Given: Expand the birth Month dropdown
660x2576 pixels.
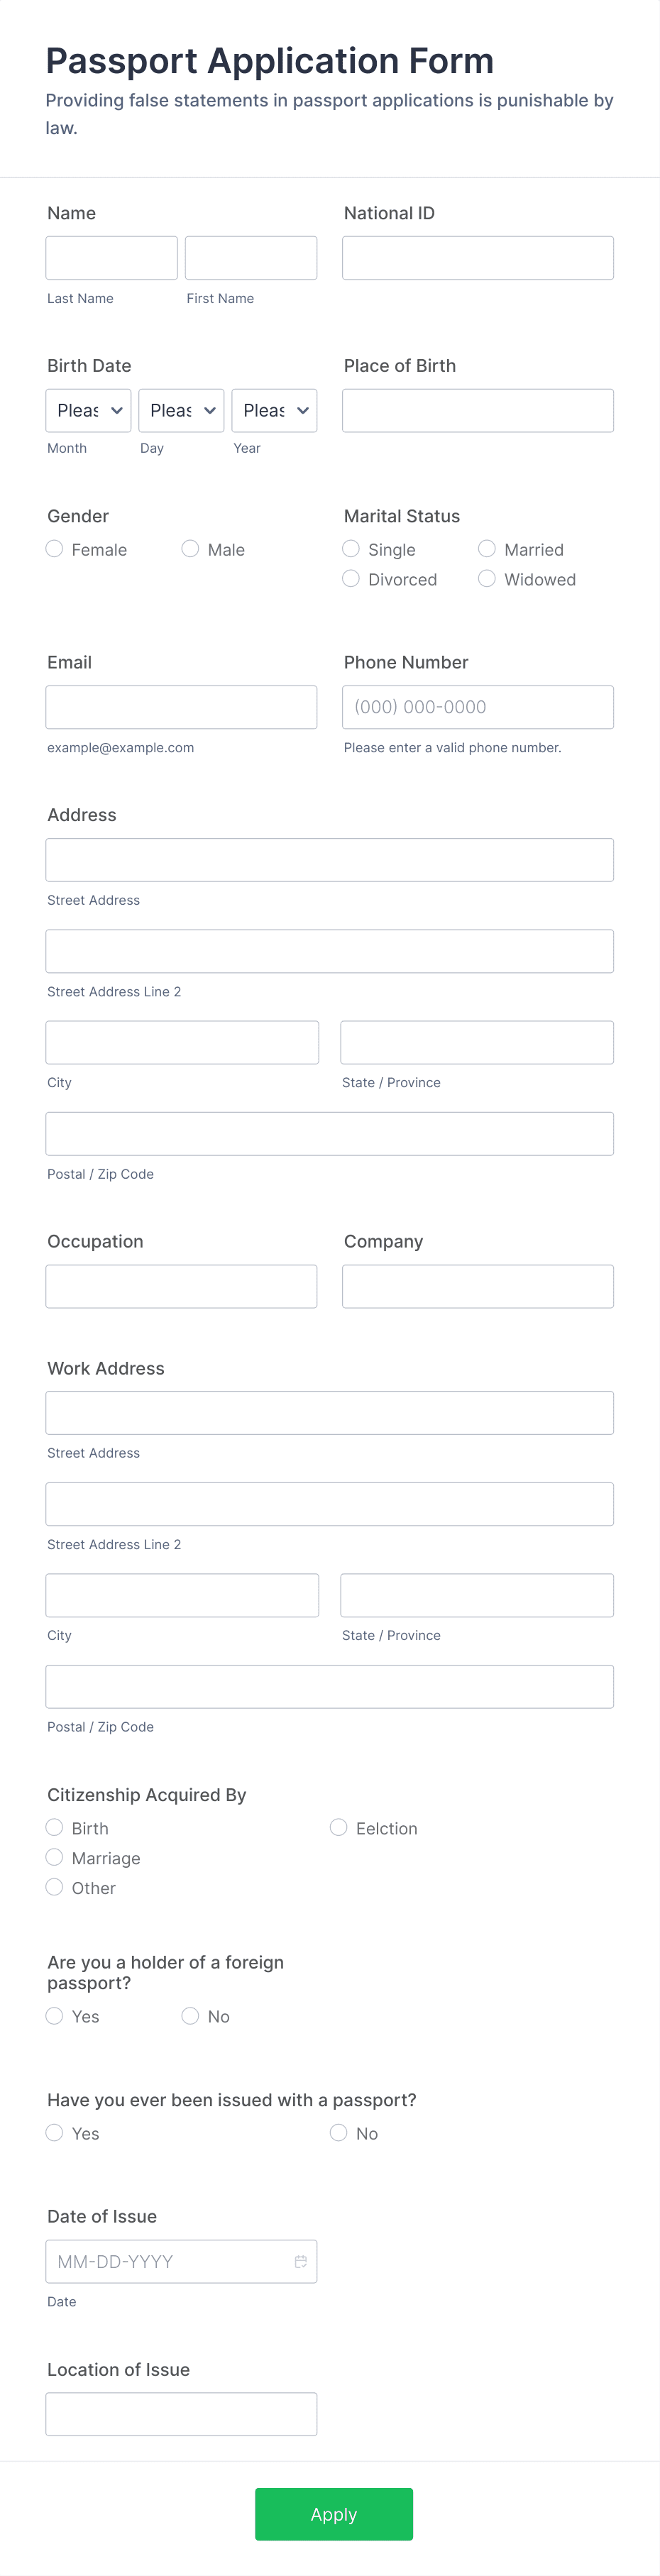Looking at the screenshot, I should [x=88, y=410].
